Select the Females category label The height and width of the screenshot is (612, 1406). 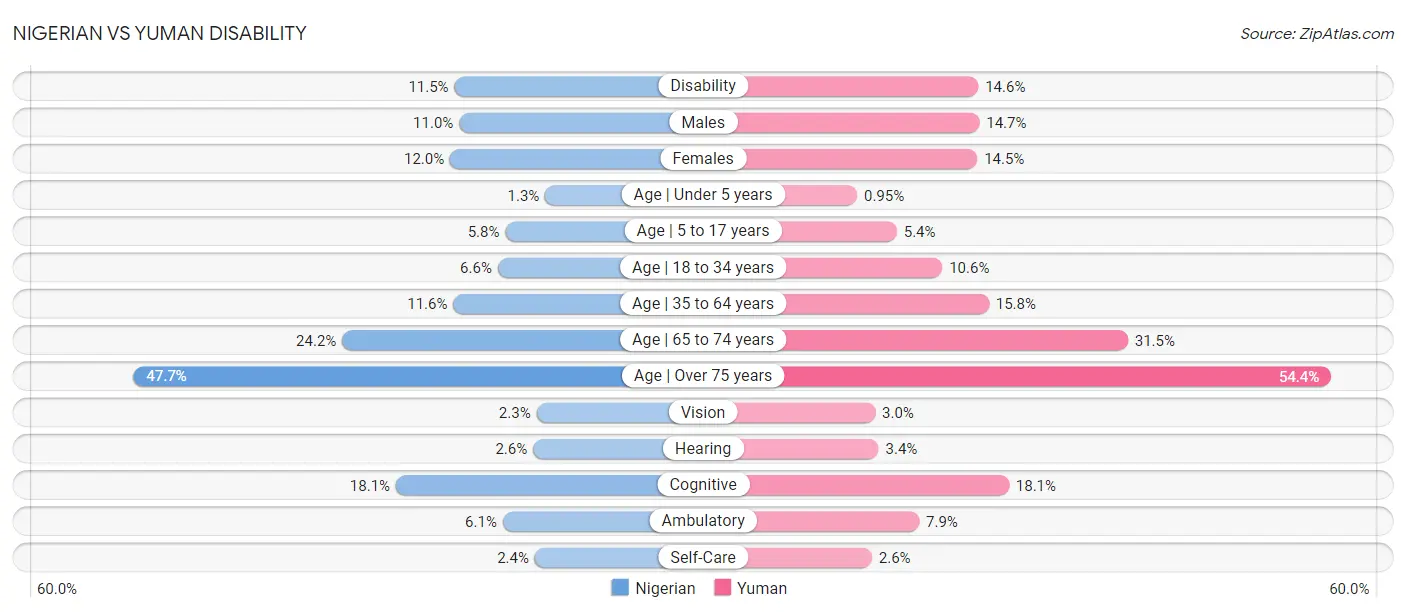(703, 158)
